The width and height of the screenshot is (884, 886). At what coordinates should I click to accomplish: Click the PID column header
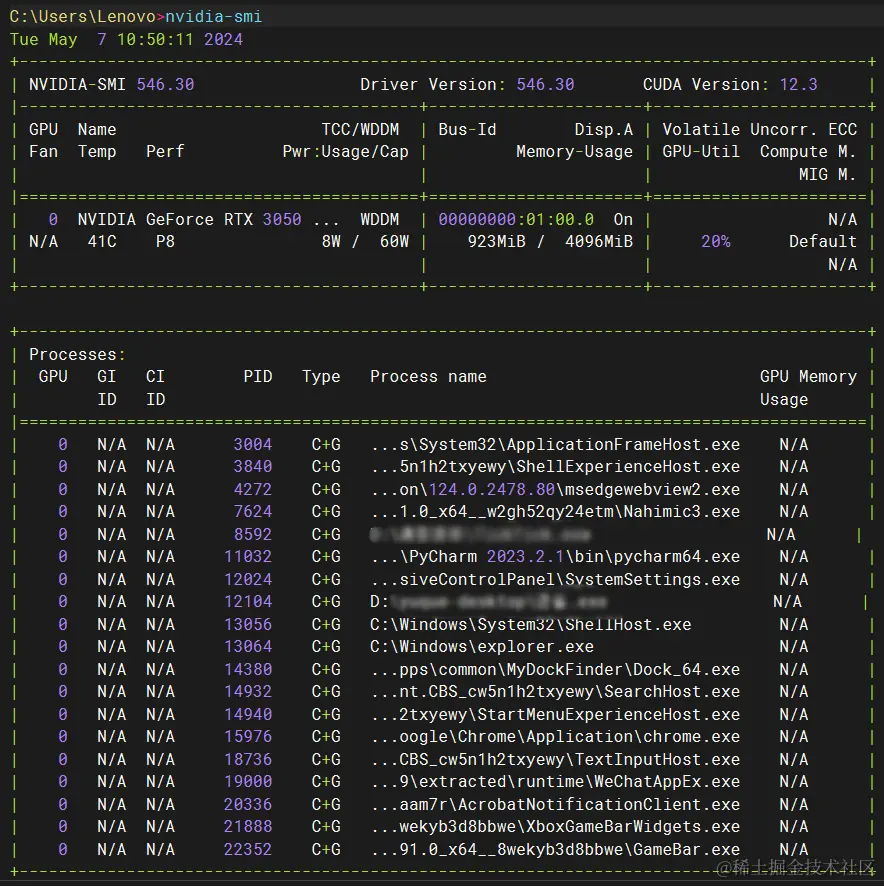pyautogui.click(x=258, y=377)
